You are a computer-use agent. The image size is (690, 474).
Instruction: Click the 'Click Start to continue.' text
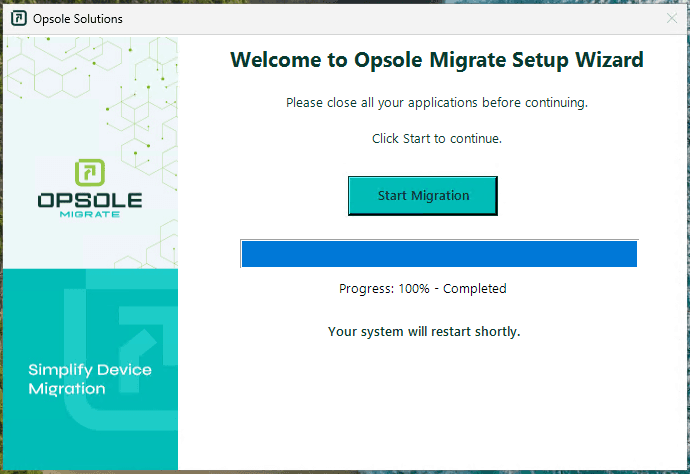pos(437,139)
